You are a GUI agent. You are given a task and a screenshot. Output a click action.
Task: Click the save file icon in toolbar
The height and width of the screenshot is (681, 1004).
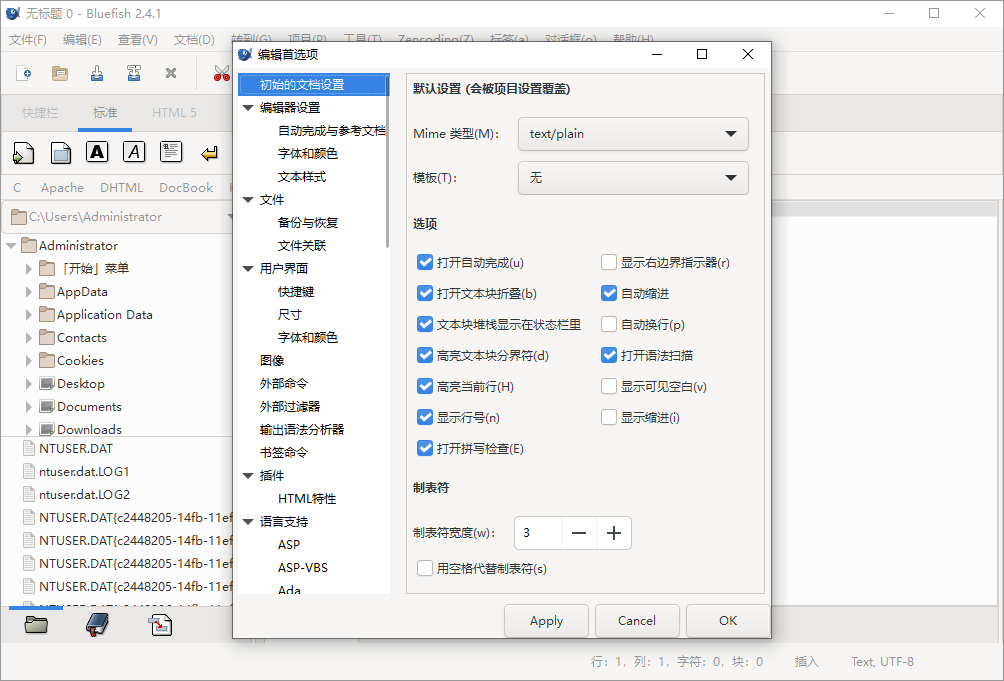97,73
